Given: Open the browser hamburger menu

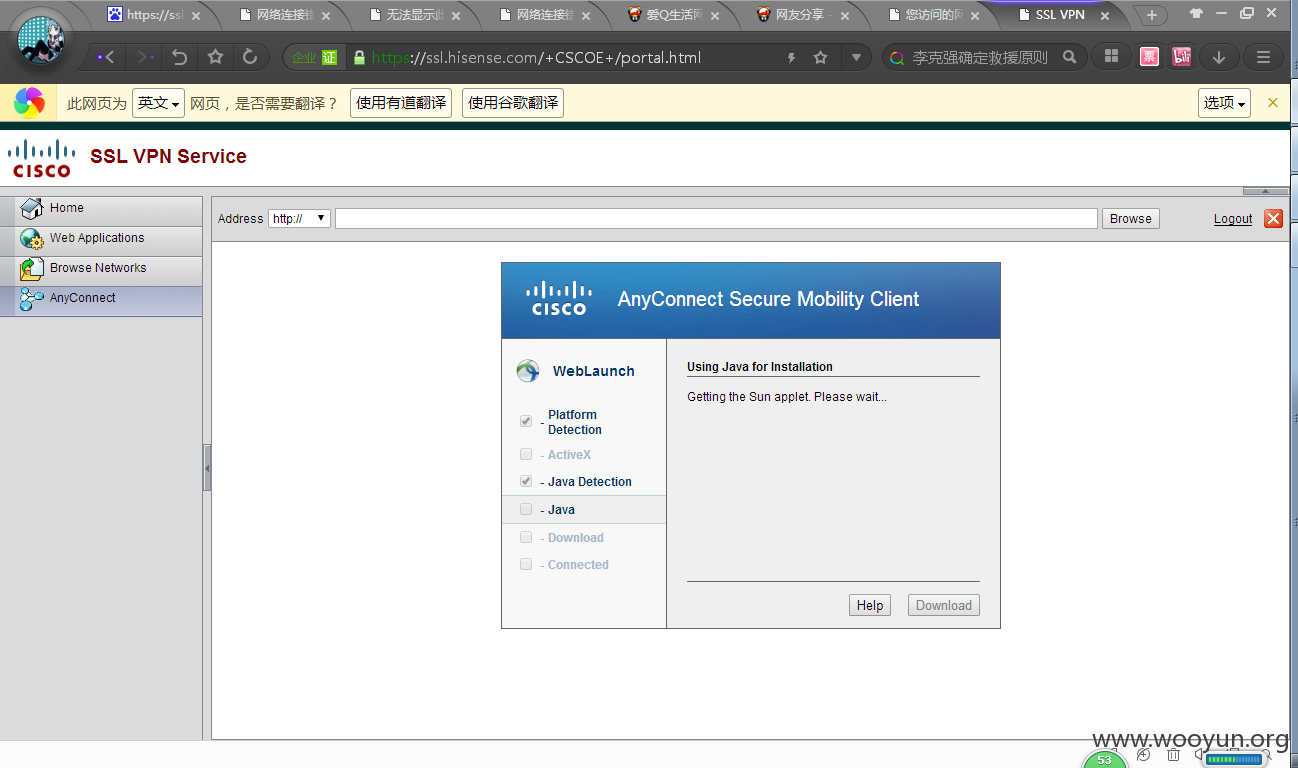Looking at the screenshot, I should tap(1263, 57).
